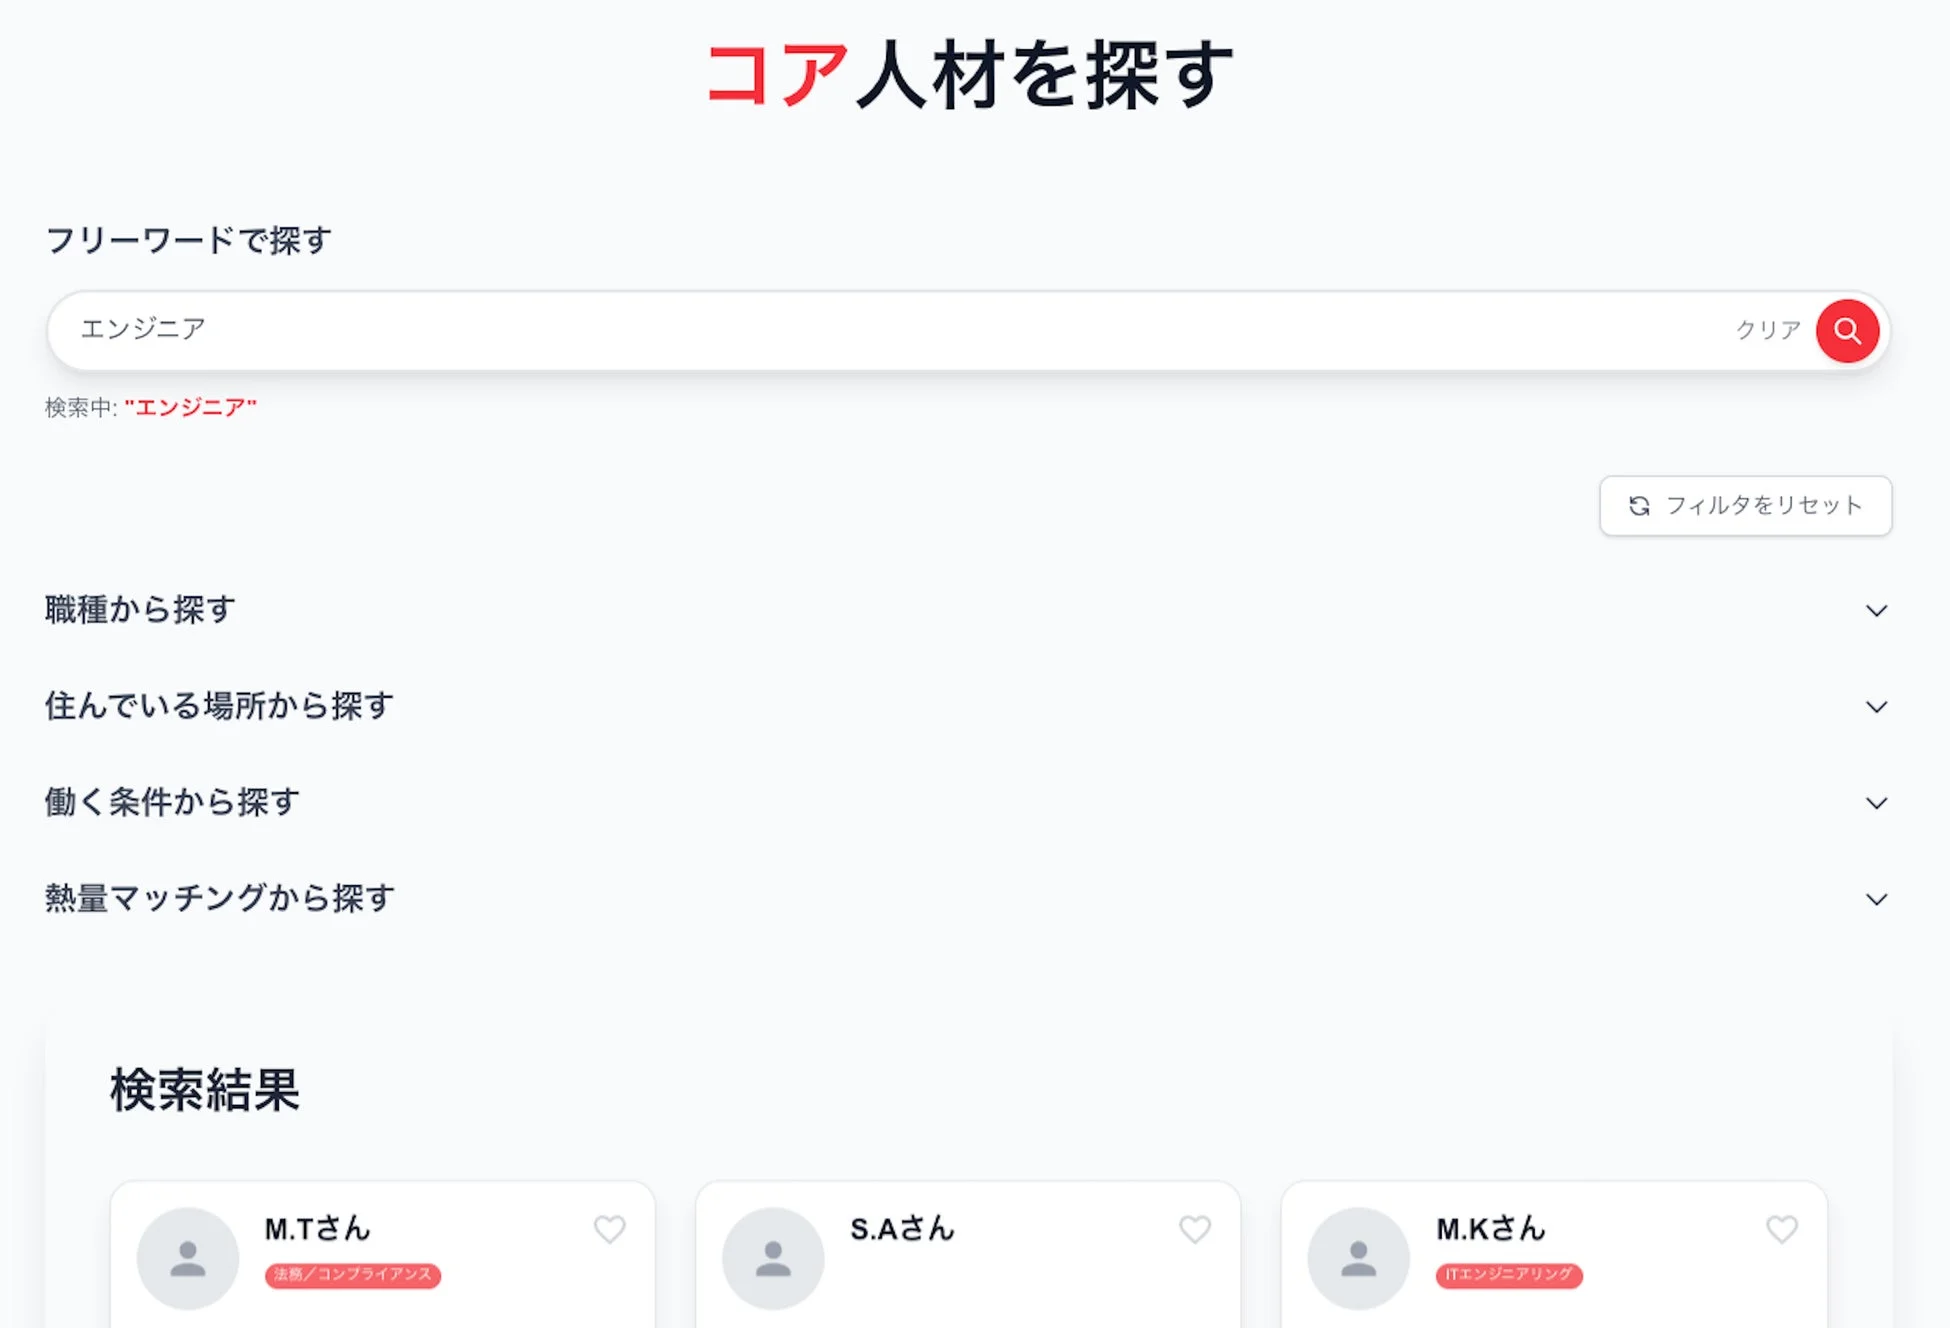This screenshot has width=1950, height=1328.
Task: Toggle the heart on M.Kさん's card
Action: pyautogui.click(x=1781, y=1230)
